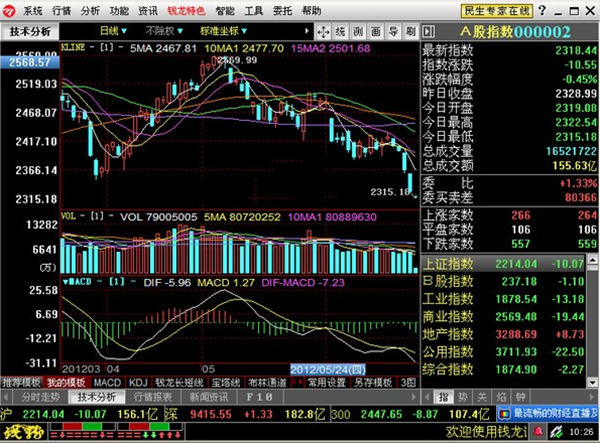This screenshot has height=443, width=600.
Task: Switch to the 技术分析 bottom tab
Action: point(97,397)
